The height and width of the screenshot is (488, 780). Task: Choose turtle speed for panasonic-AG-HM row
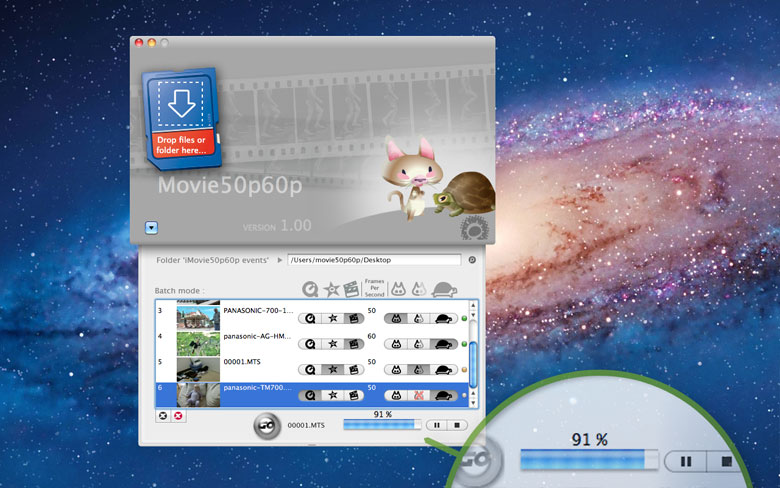pos(443,344)
